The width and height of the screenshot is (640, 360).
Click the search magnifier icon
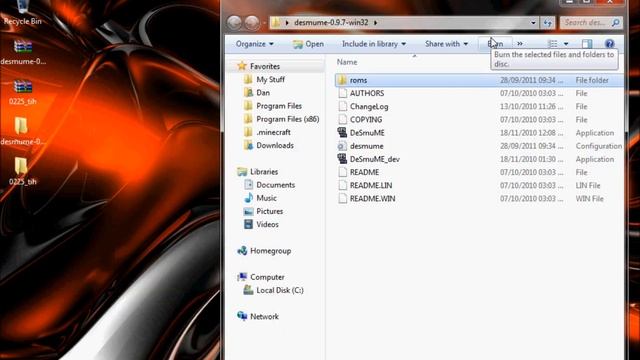click(616, 23)
